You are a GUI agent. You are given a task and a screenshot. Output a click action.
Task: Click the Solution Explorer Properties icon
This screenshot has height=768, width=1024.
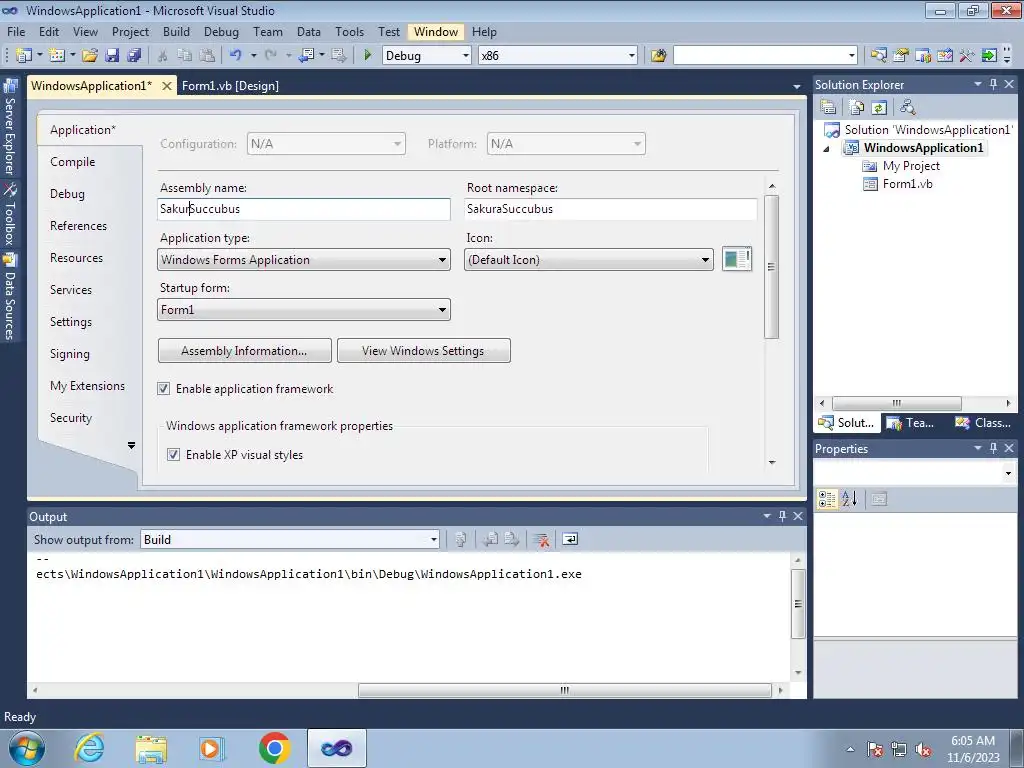coord(828,107)
